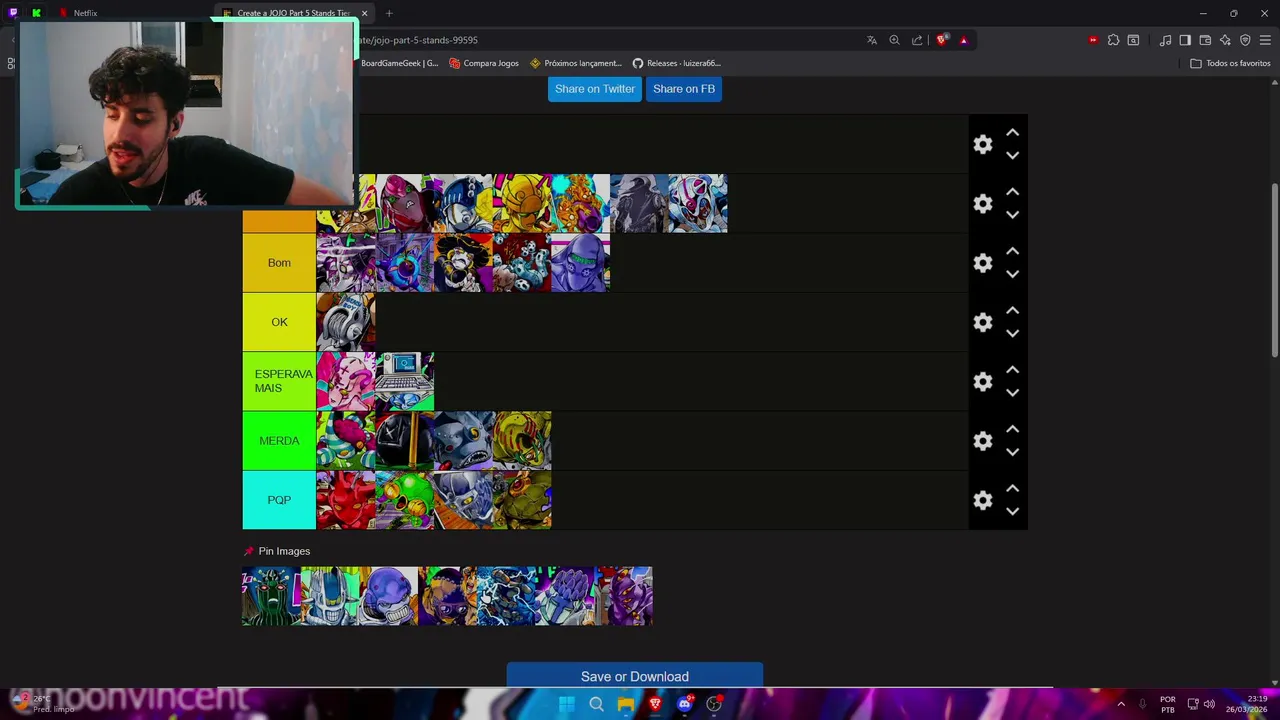1280x720 pixels.
Task: Open Brave Wallet icon
Action: (x=1205, y=40)
